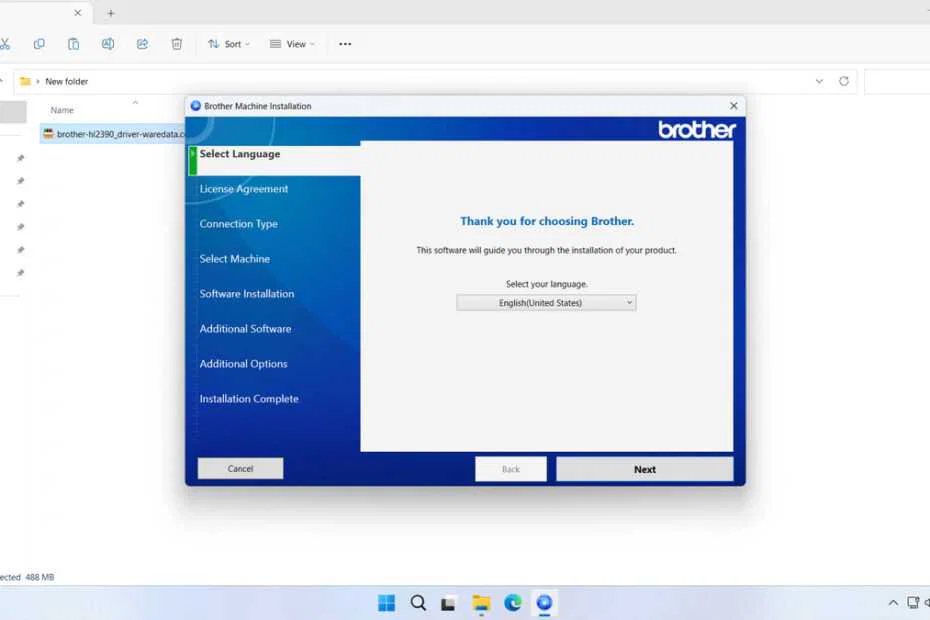Open the See more ellipsis menu
Viewport: 930px width, 620px height.
(x=345, y=44)
